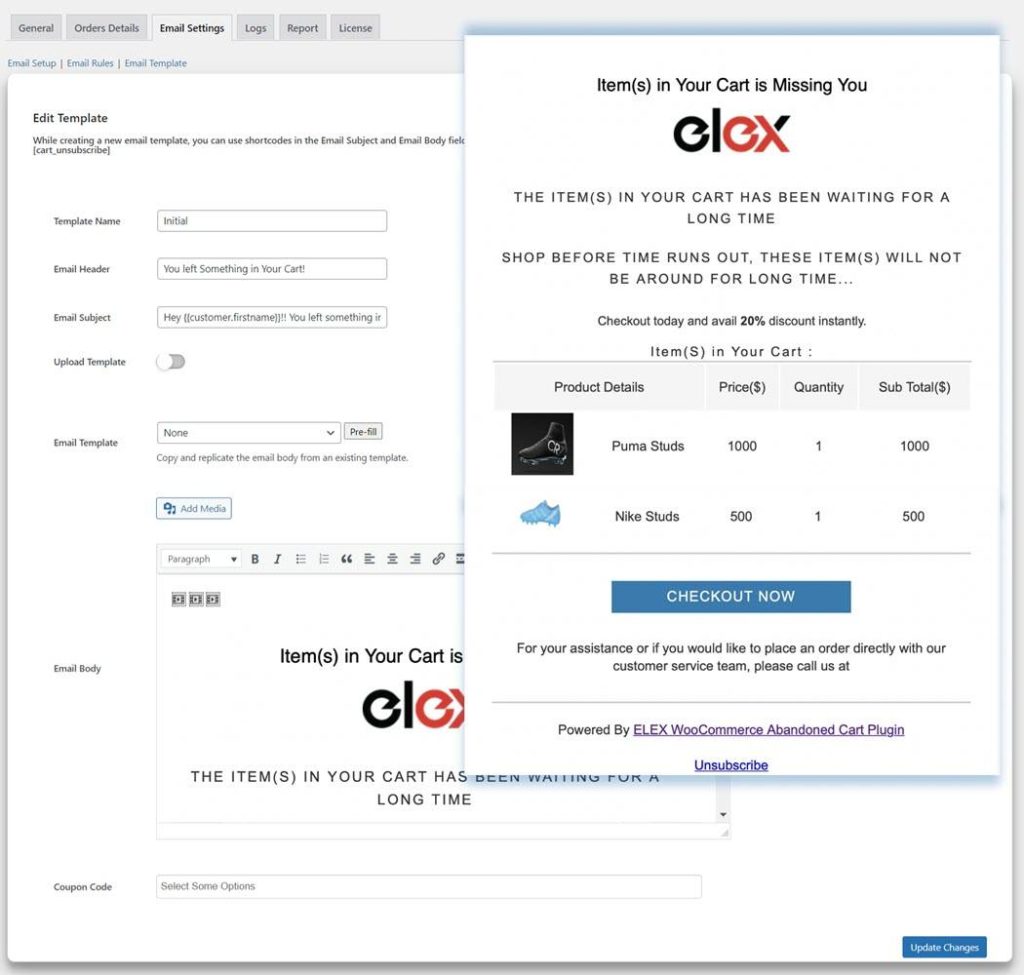Click the Nike Studs product image
This screenshot has width=1024, height=975.
540,515
